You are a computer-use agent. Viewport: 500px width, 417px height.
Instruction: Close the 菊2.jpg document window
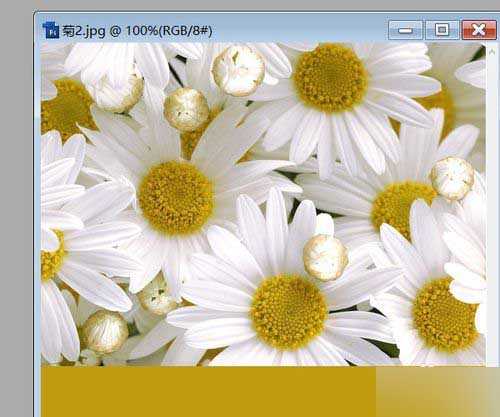click(479, 30)
